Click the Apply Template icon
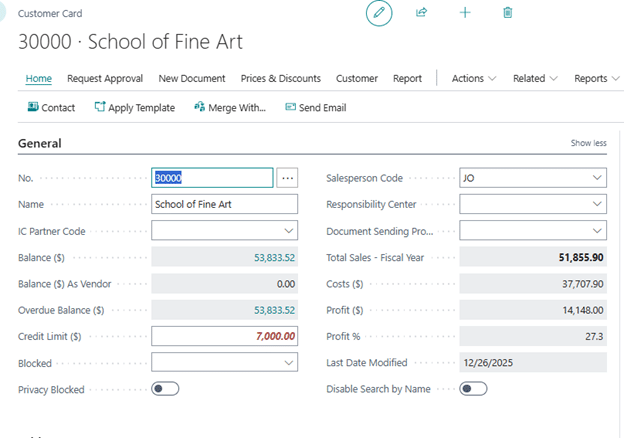Viewport: 624px width, 438px height. point(100,107)
